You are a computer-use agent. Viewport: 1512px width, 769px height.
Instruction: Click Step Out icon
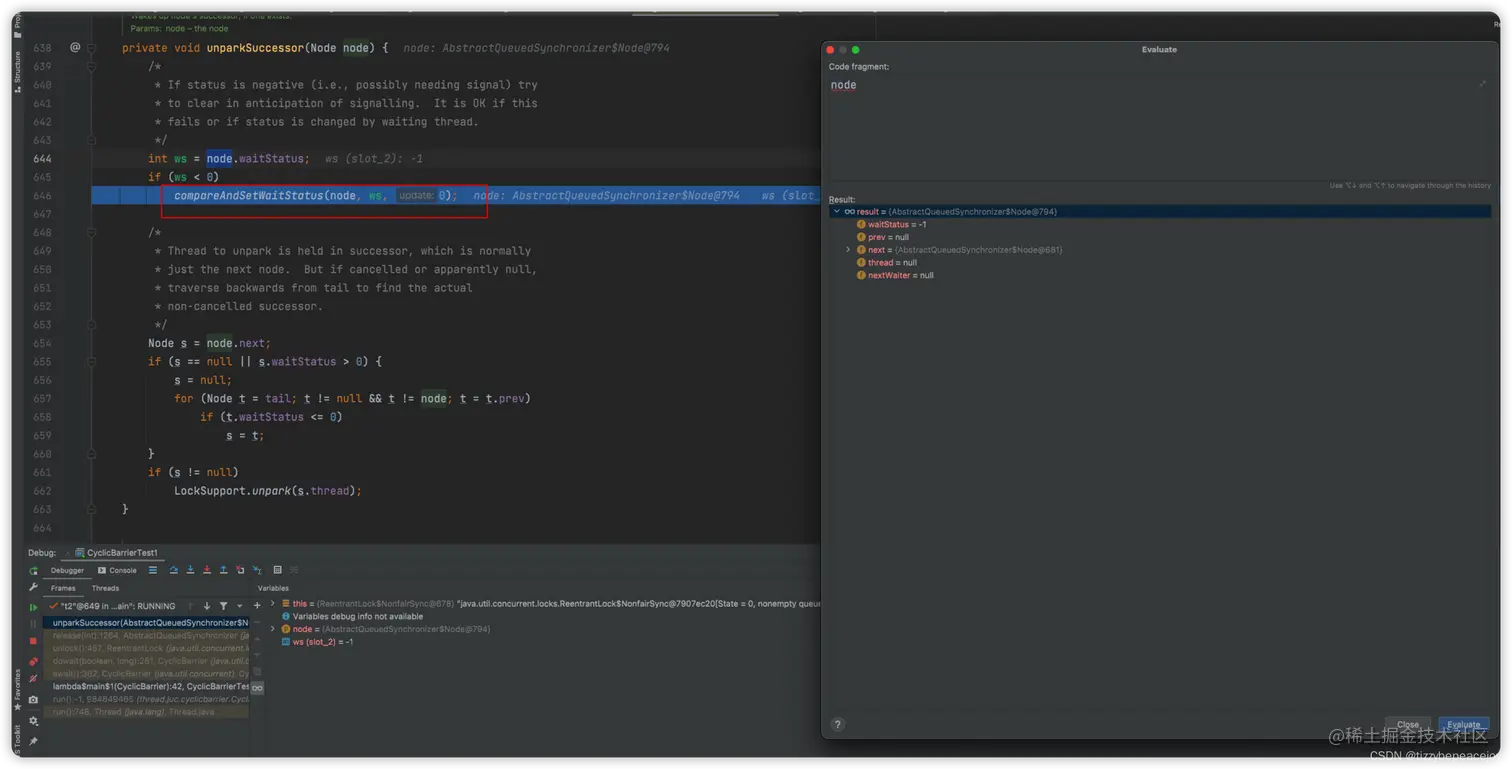pos(223,570)
